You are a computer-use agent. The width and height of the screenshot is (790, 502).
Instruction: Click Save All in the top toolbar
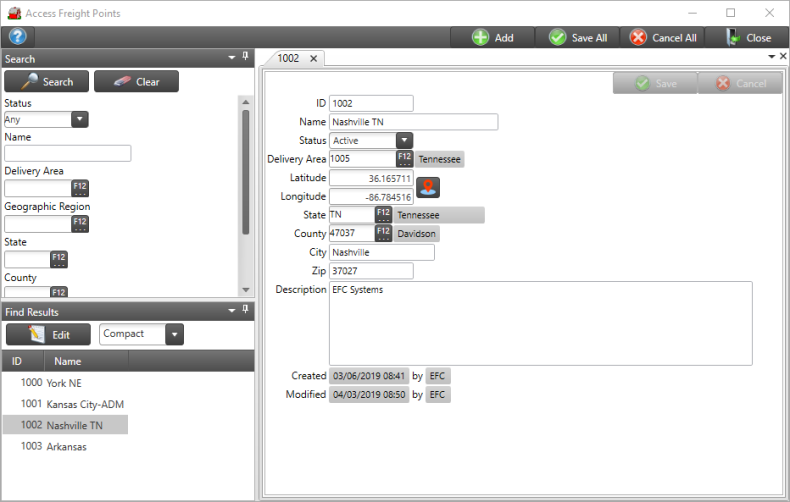click(578, 38)
